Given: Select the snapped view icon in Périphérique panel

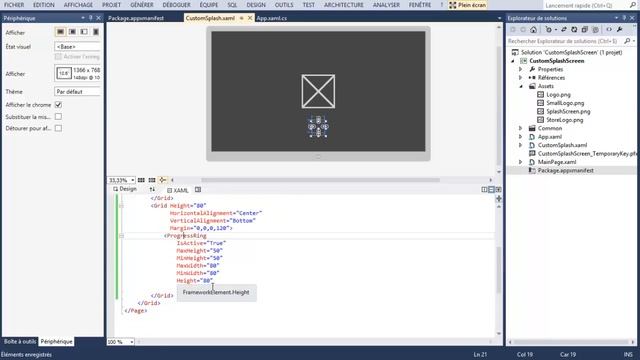Looking at the screenshot, I should click(x=84, y=32).
